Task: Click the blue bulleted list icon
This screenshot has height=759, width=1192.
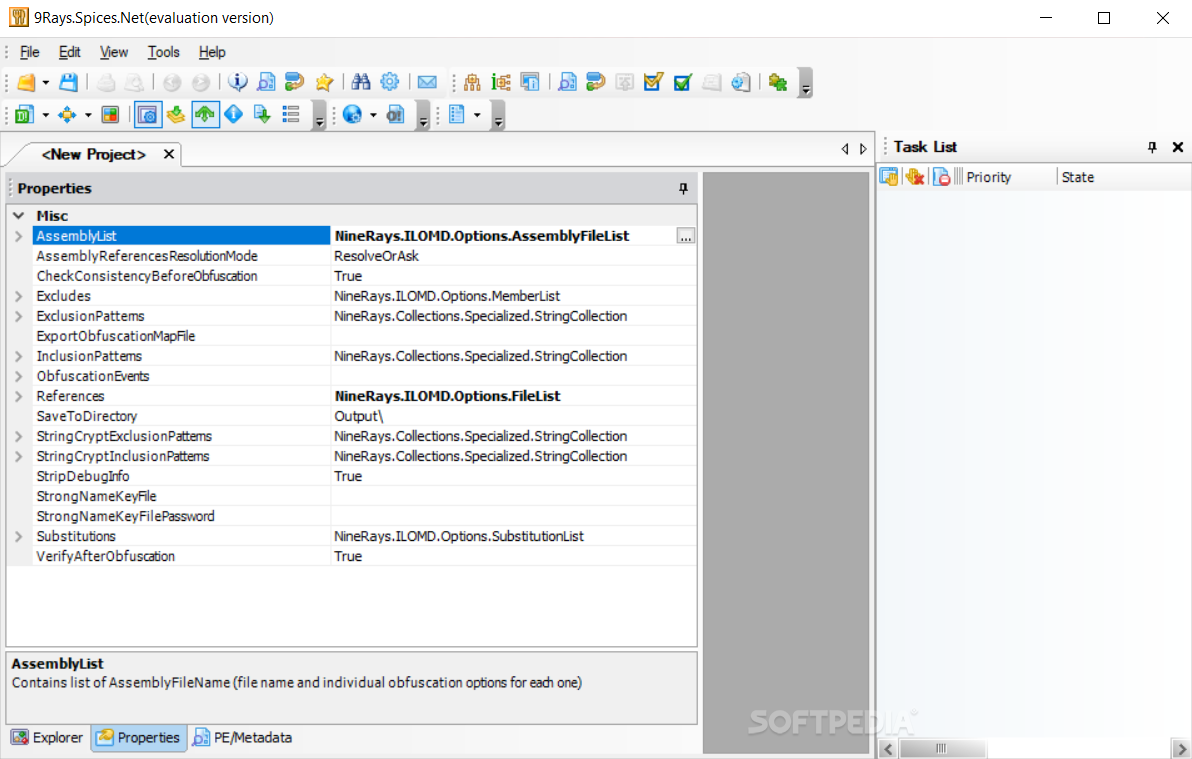Action: [291, 115]
